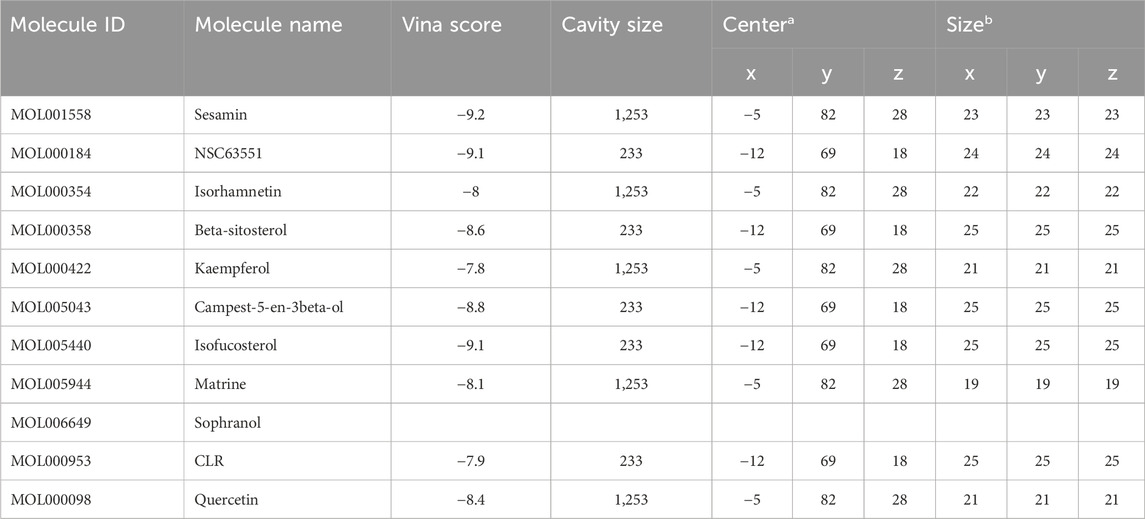The width and height of the screenshot is (1145, 519).
Task: Select the MOL000953 cell
Action: pos(92,461)
